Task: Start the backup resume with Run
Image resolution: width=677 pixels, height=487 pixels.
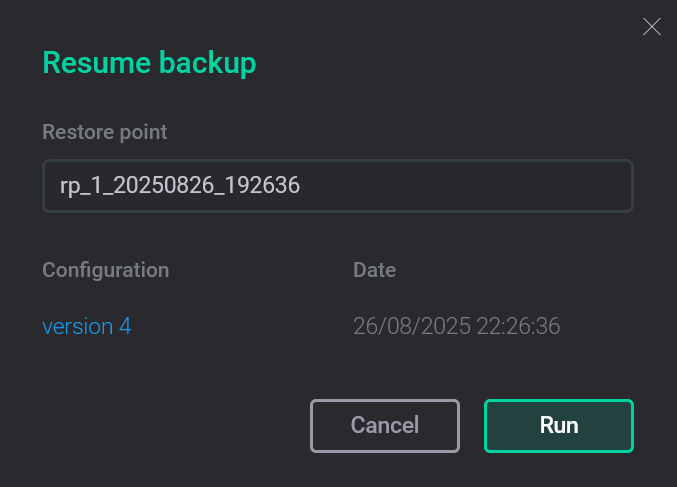Action: [558, 426]
